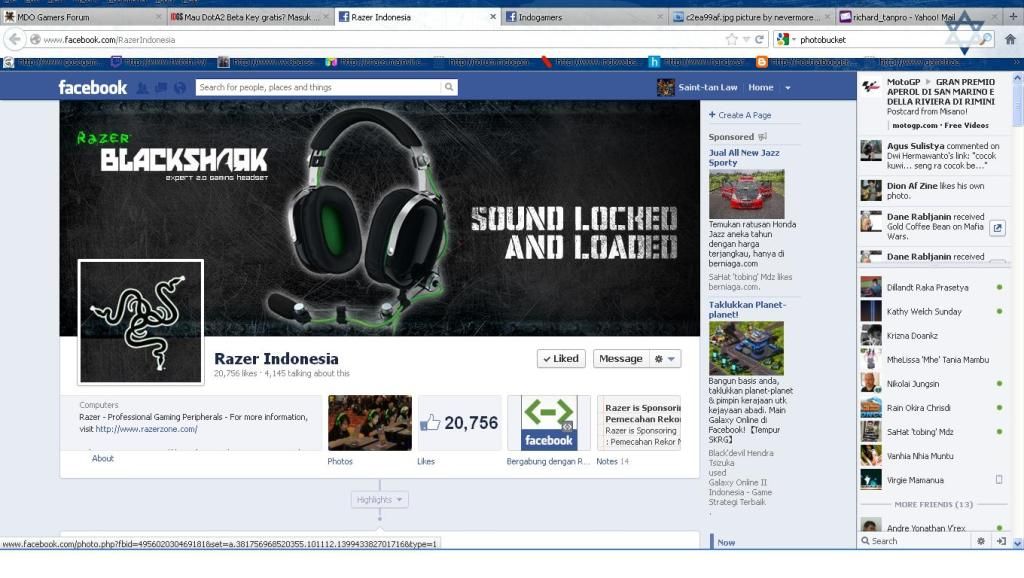Click the Message button
This screenshot has height=578, width=1024.
pos(620,359)
